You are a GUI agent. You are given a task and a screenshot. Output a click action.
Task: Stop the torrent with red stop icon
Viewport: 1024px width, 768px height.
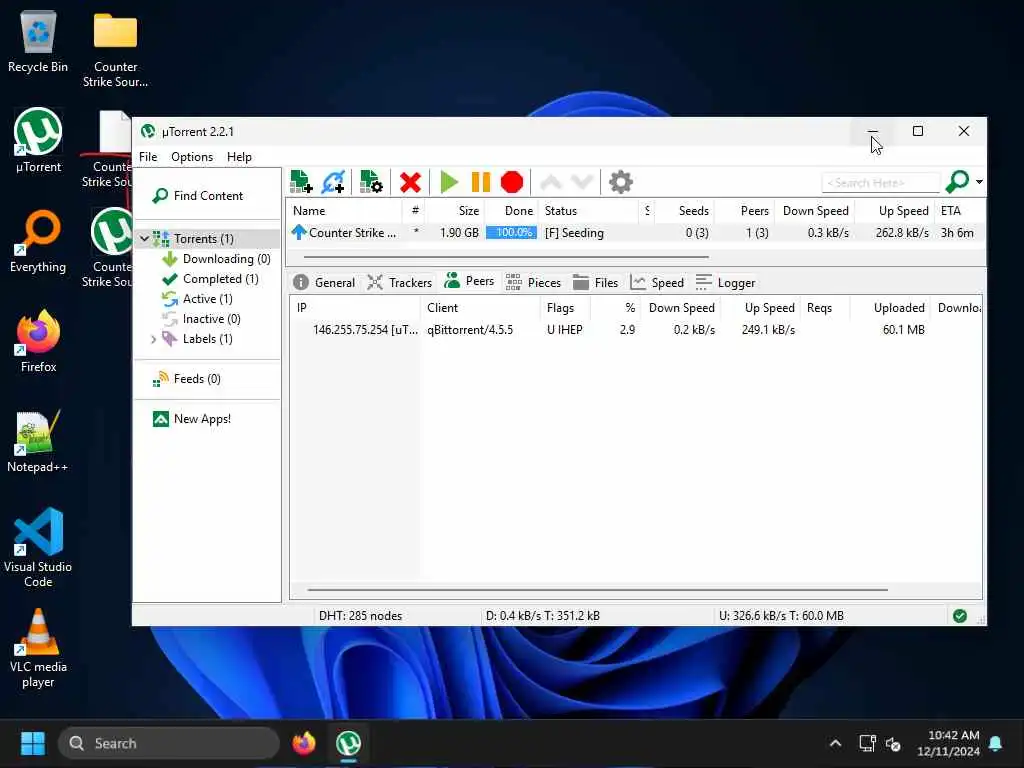coord(512,182)
